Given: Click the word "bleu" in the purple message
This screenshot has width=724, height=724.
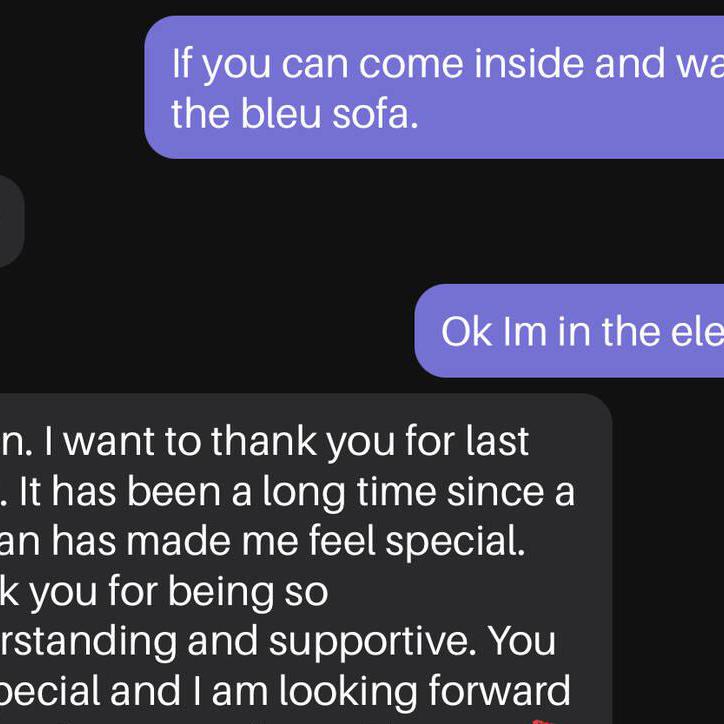Looking at the screenshot, I should tap(283, 114).
